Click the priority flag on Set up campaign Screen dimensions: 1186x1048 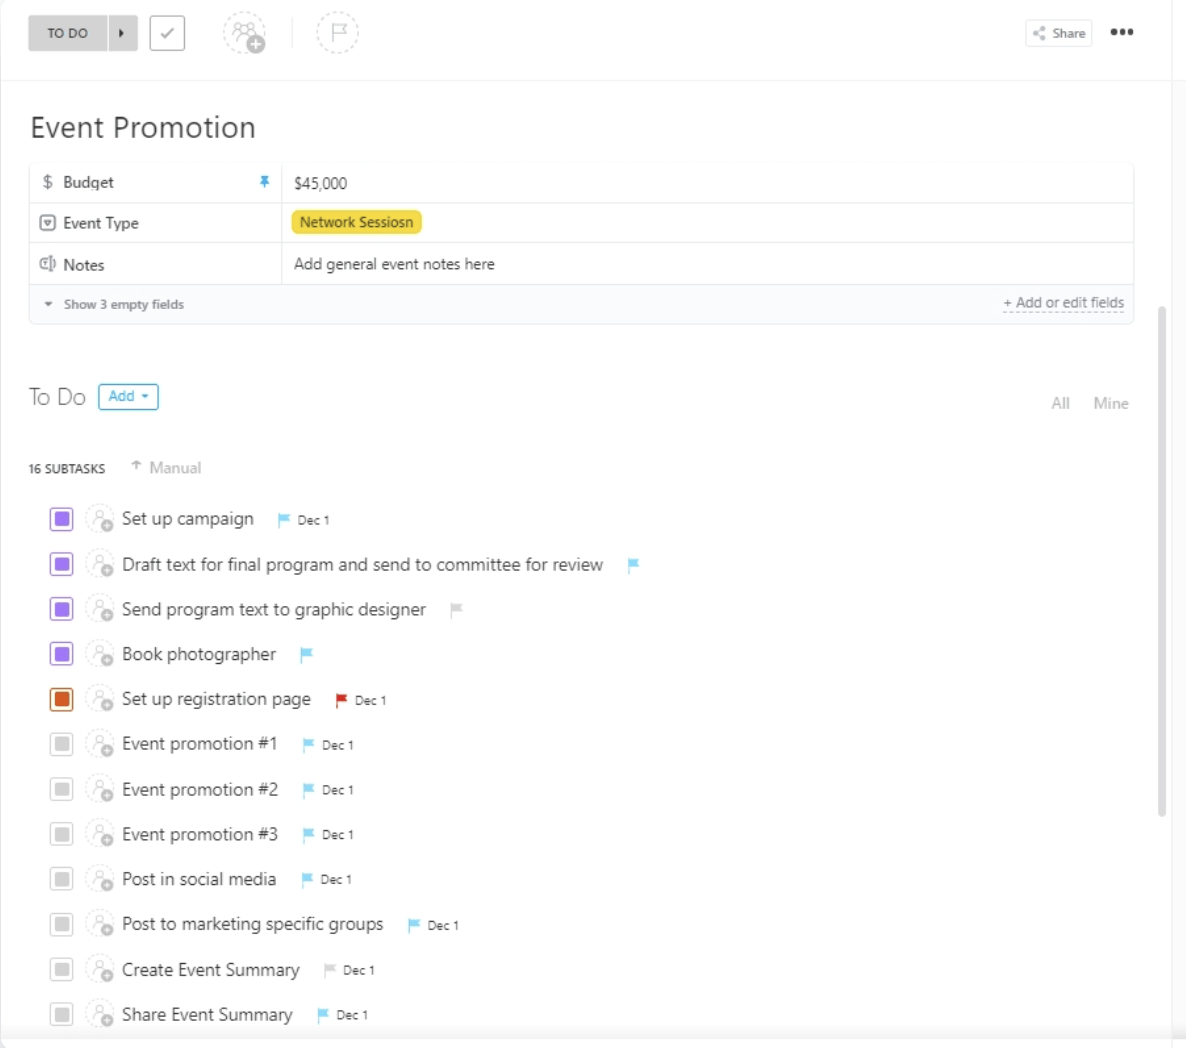(x=284, y=519)
